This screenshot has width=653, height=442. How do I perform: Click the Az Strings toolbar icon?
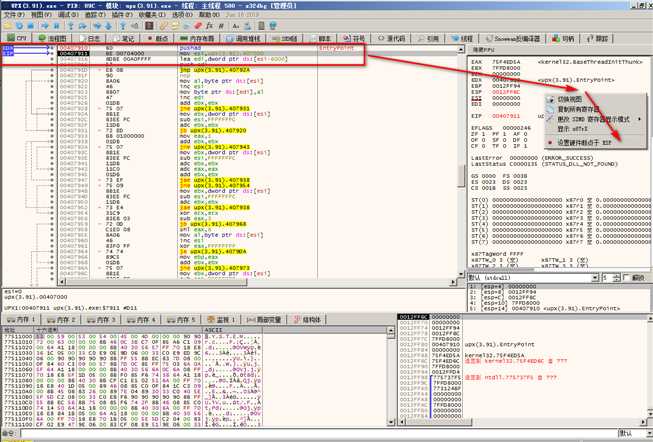pyautogui.click(x=236, y=26)
